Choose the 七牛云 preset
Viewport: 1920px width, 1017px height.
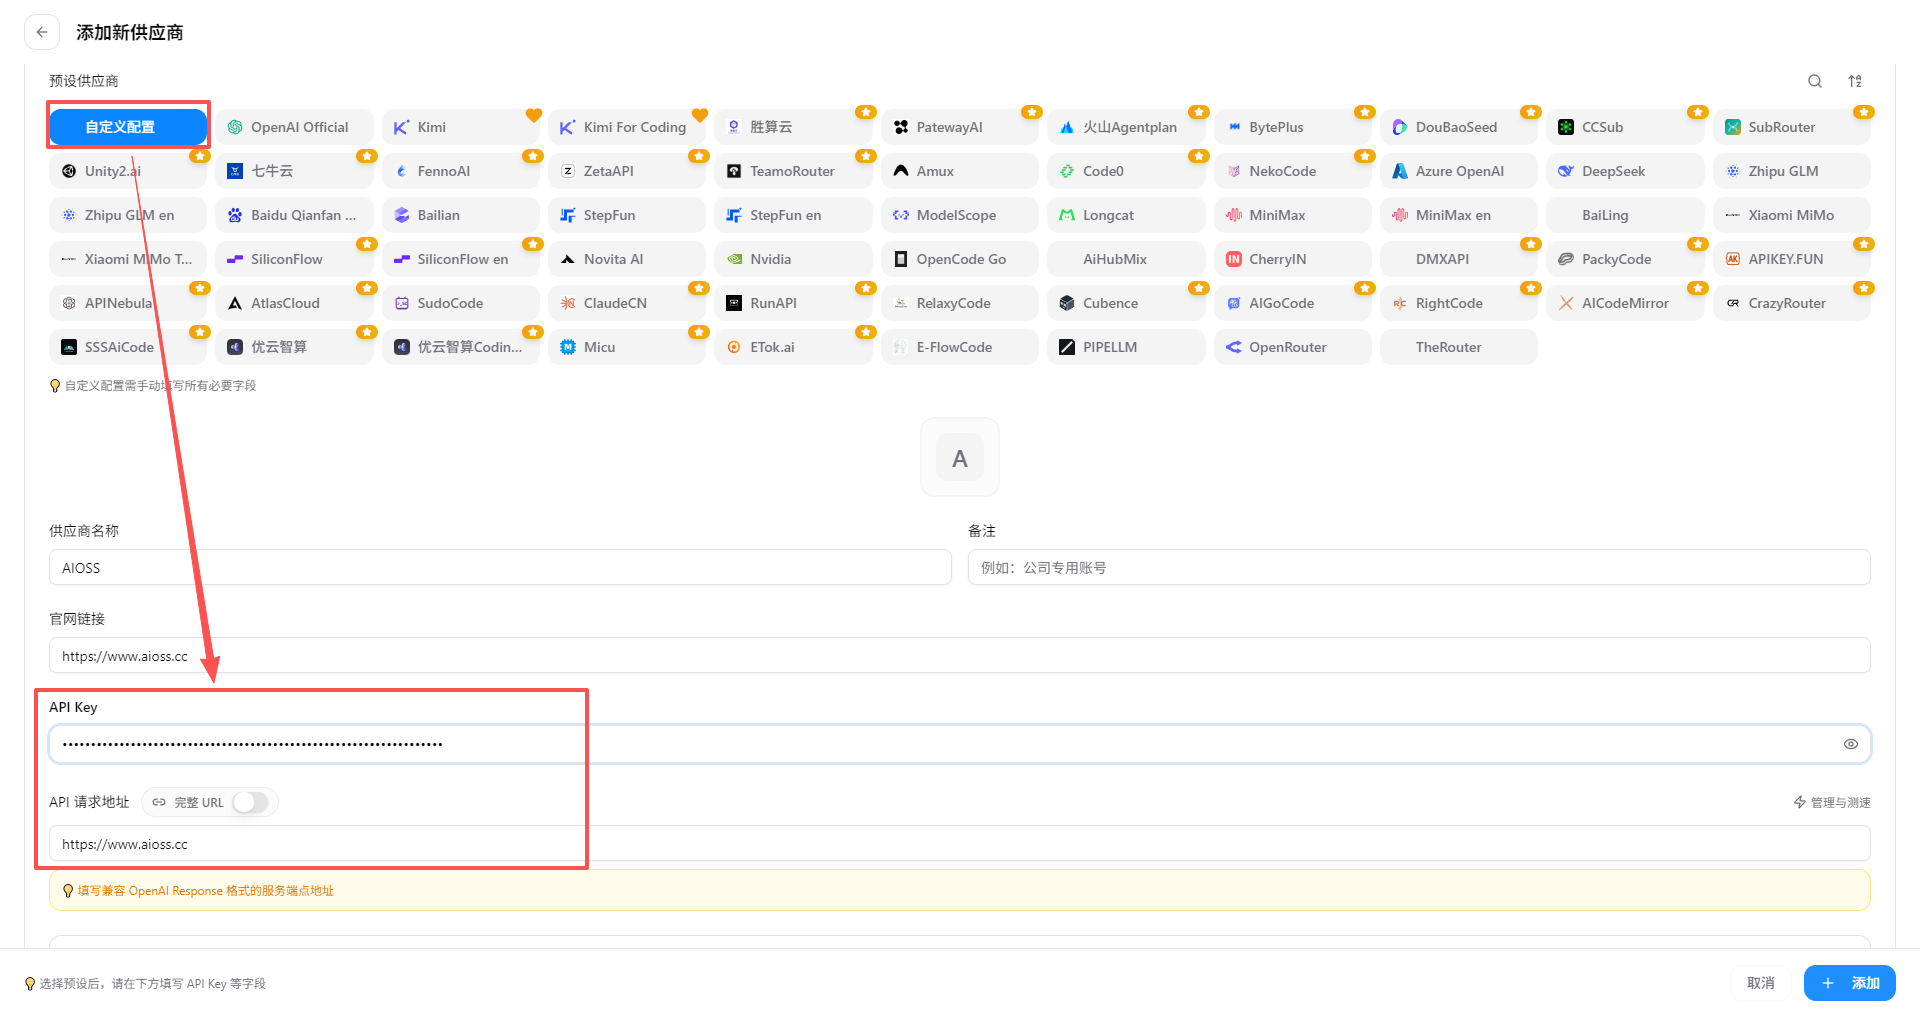pyautogui.click(x=294, y=171)
